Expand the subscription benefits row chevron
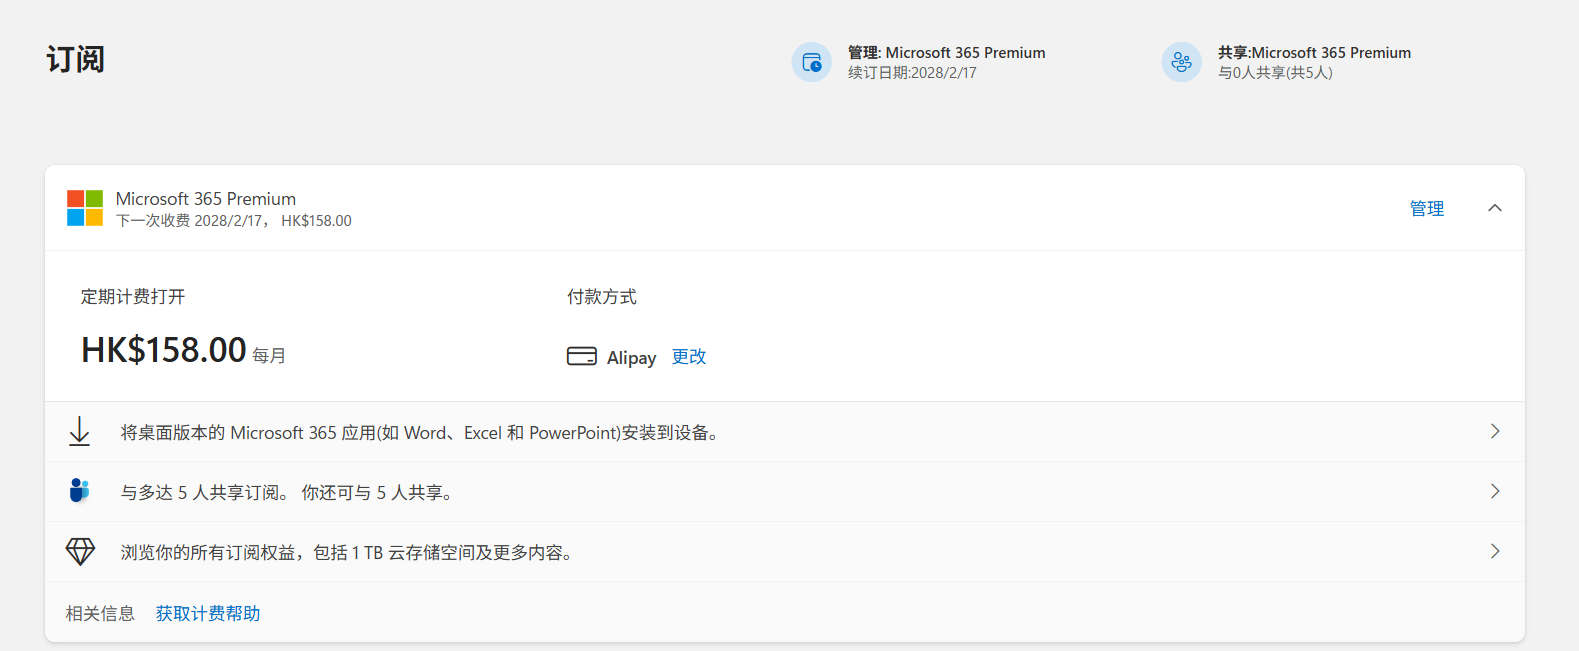 pyautogui.click(x=1495, y=552)
